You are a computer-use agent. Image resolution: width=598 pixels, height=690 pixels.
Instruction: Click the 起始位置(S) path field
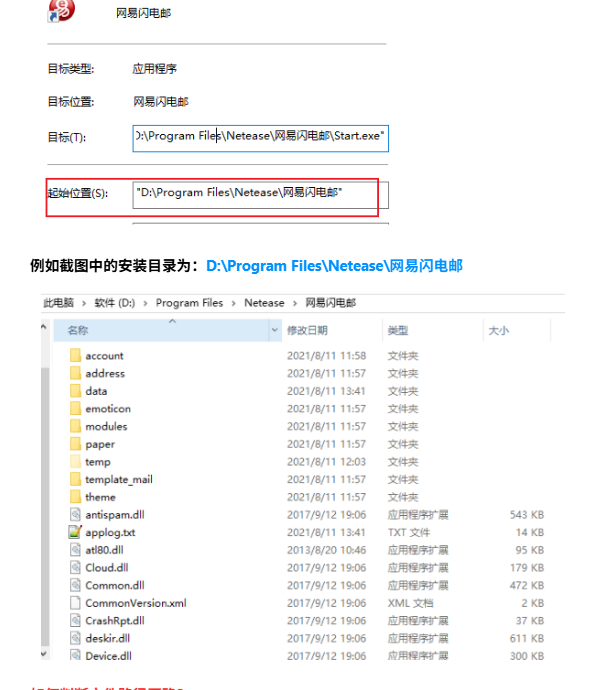260,195
